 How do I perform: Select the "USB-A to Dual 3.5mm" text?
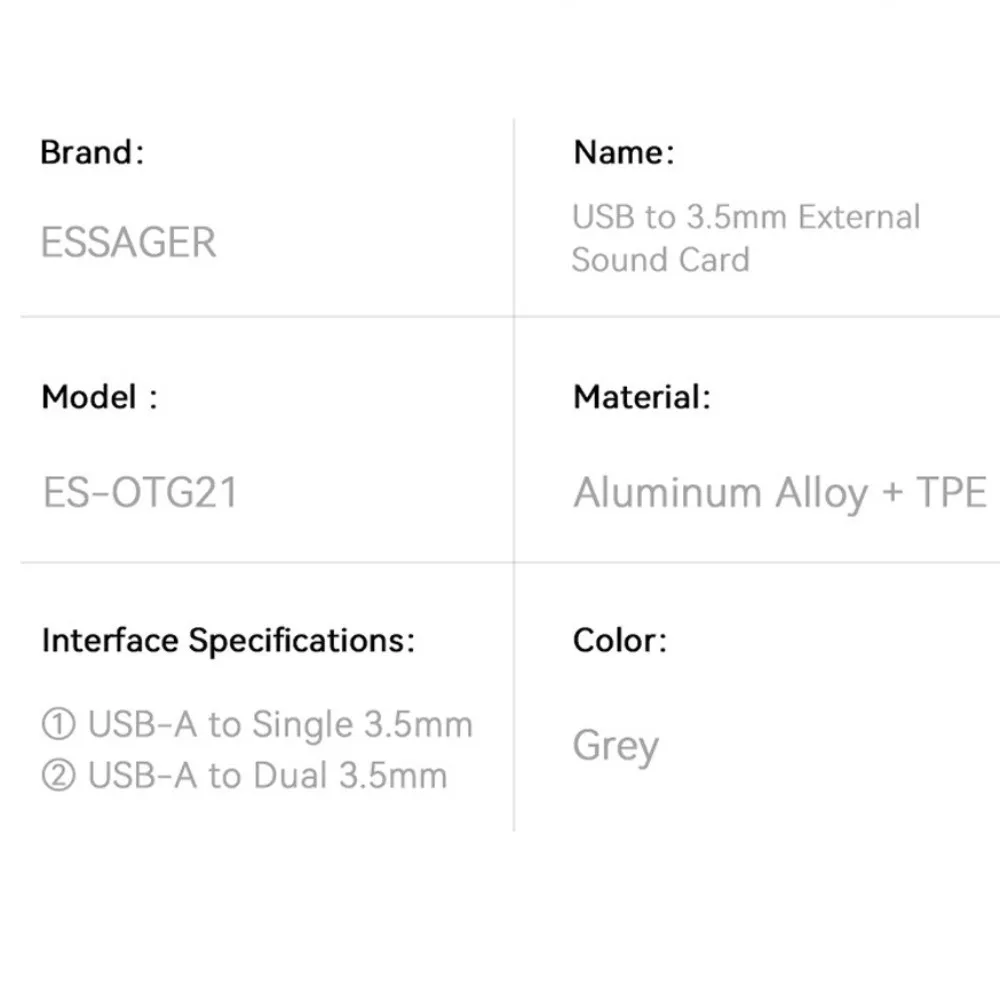267,776
